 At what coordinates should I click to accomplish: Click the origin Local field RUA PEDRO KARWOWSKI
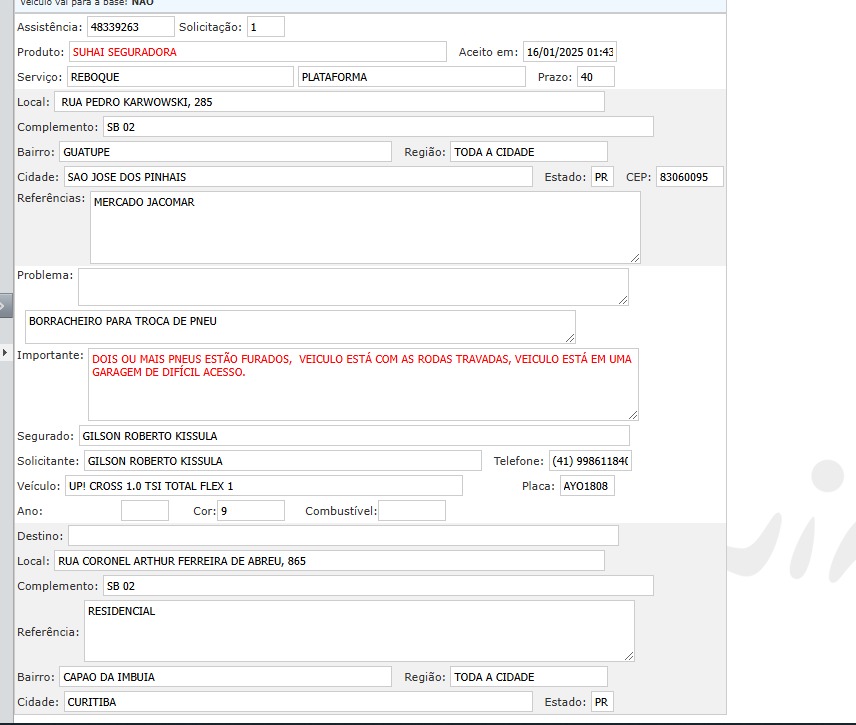(x=329, y=102)
